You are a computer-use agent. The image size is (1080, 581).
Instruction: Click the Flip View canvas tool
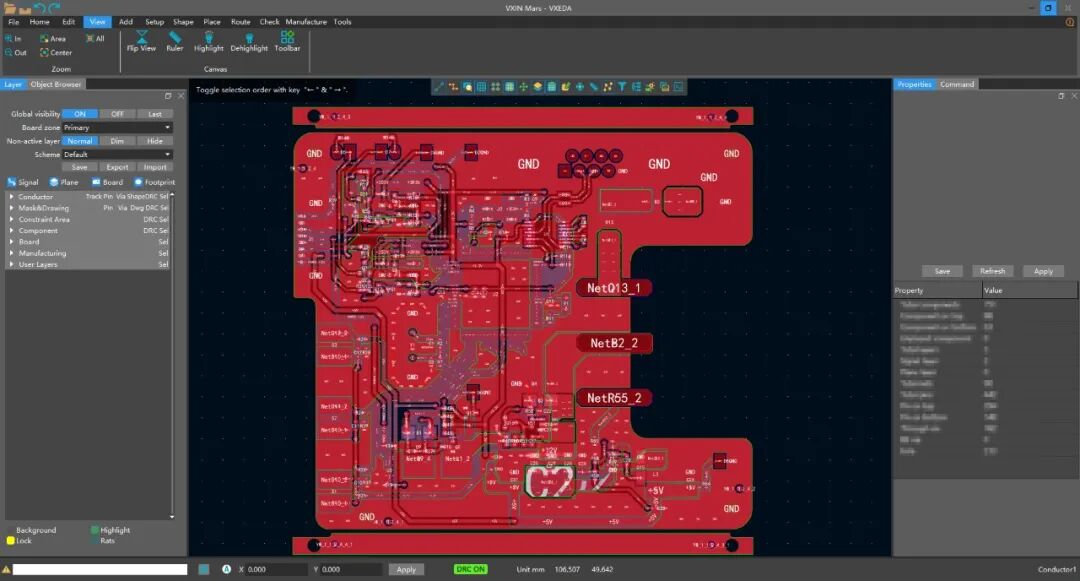click(141, 41)
